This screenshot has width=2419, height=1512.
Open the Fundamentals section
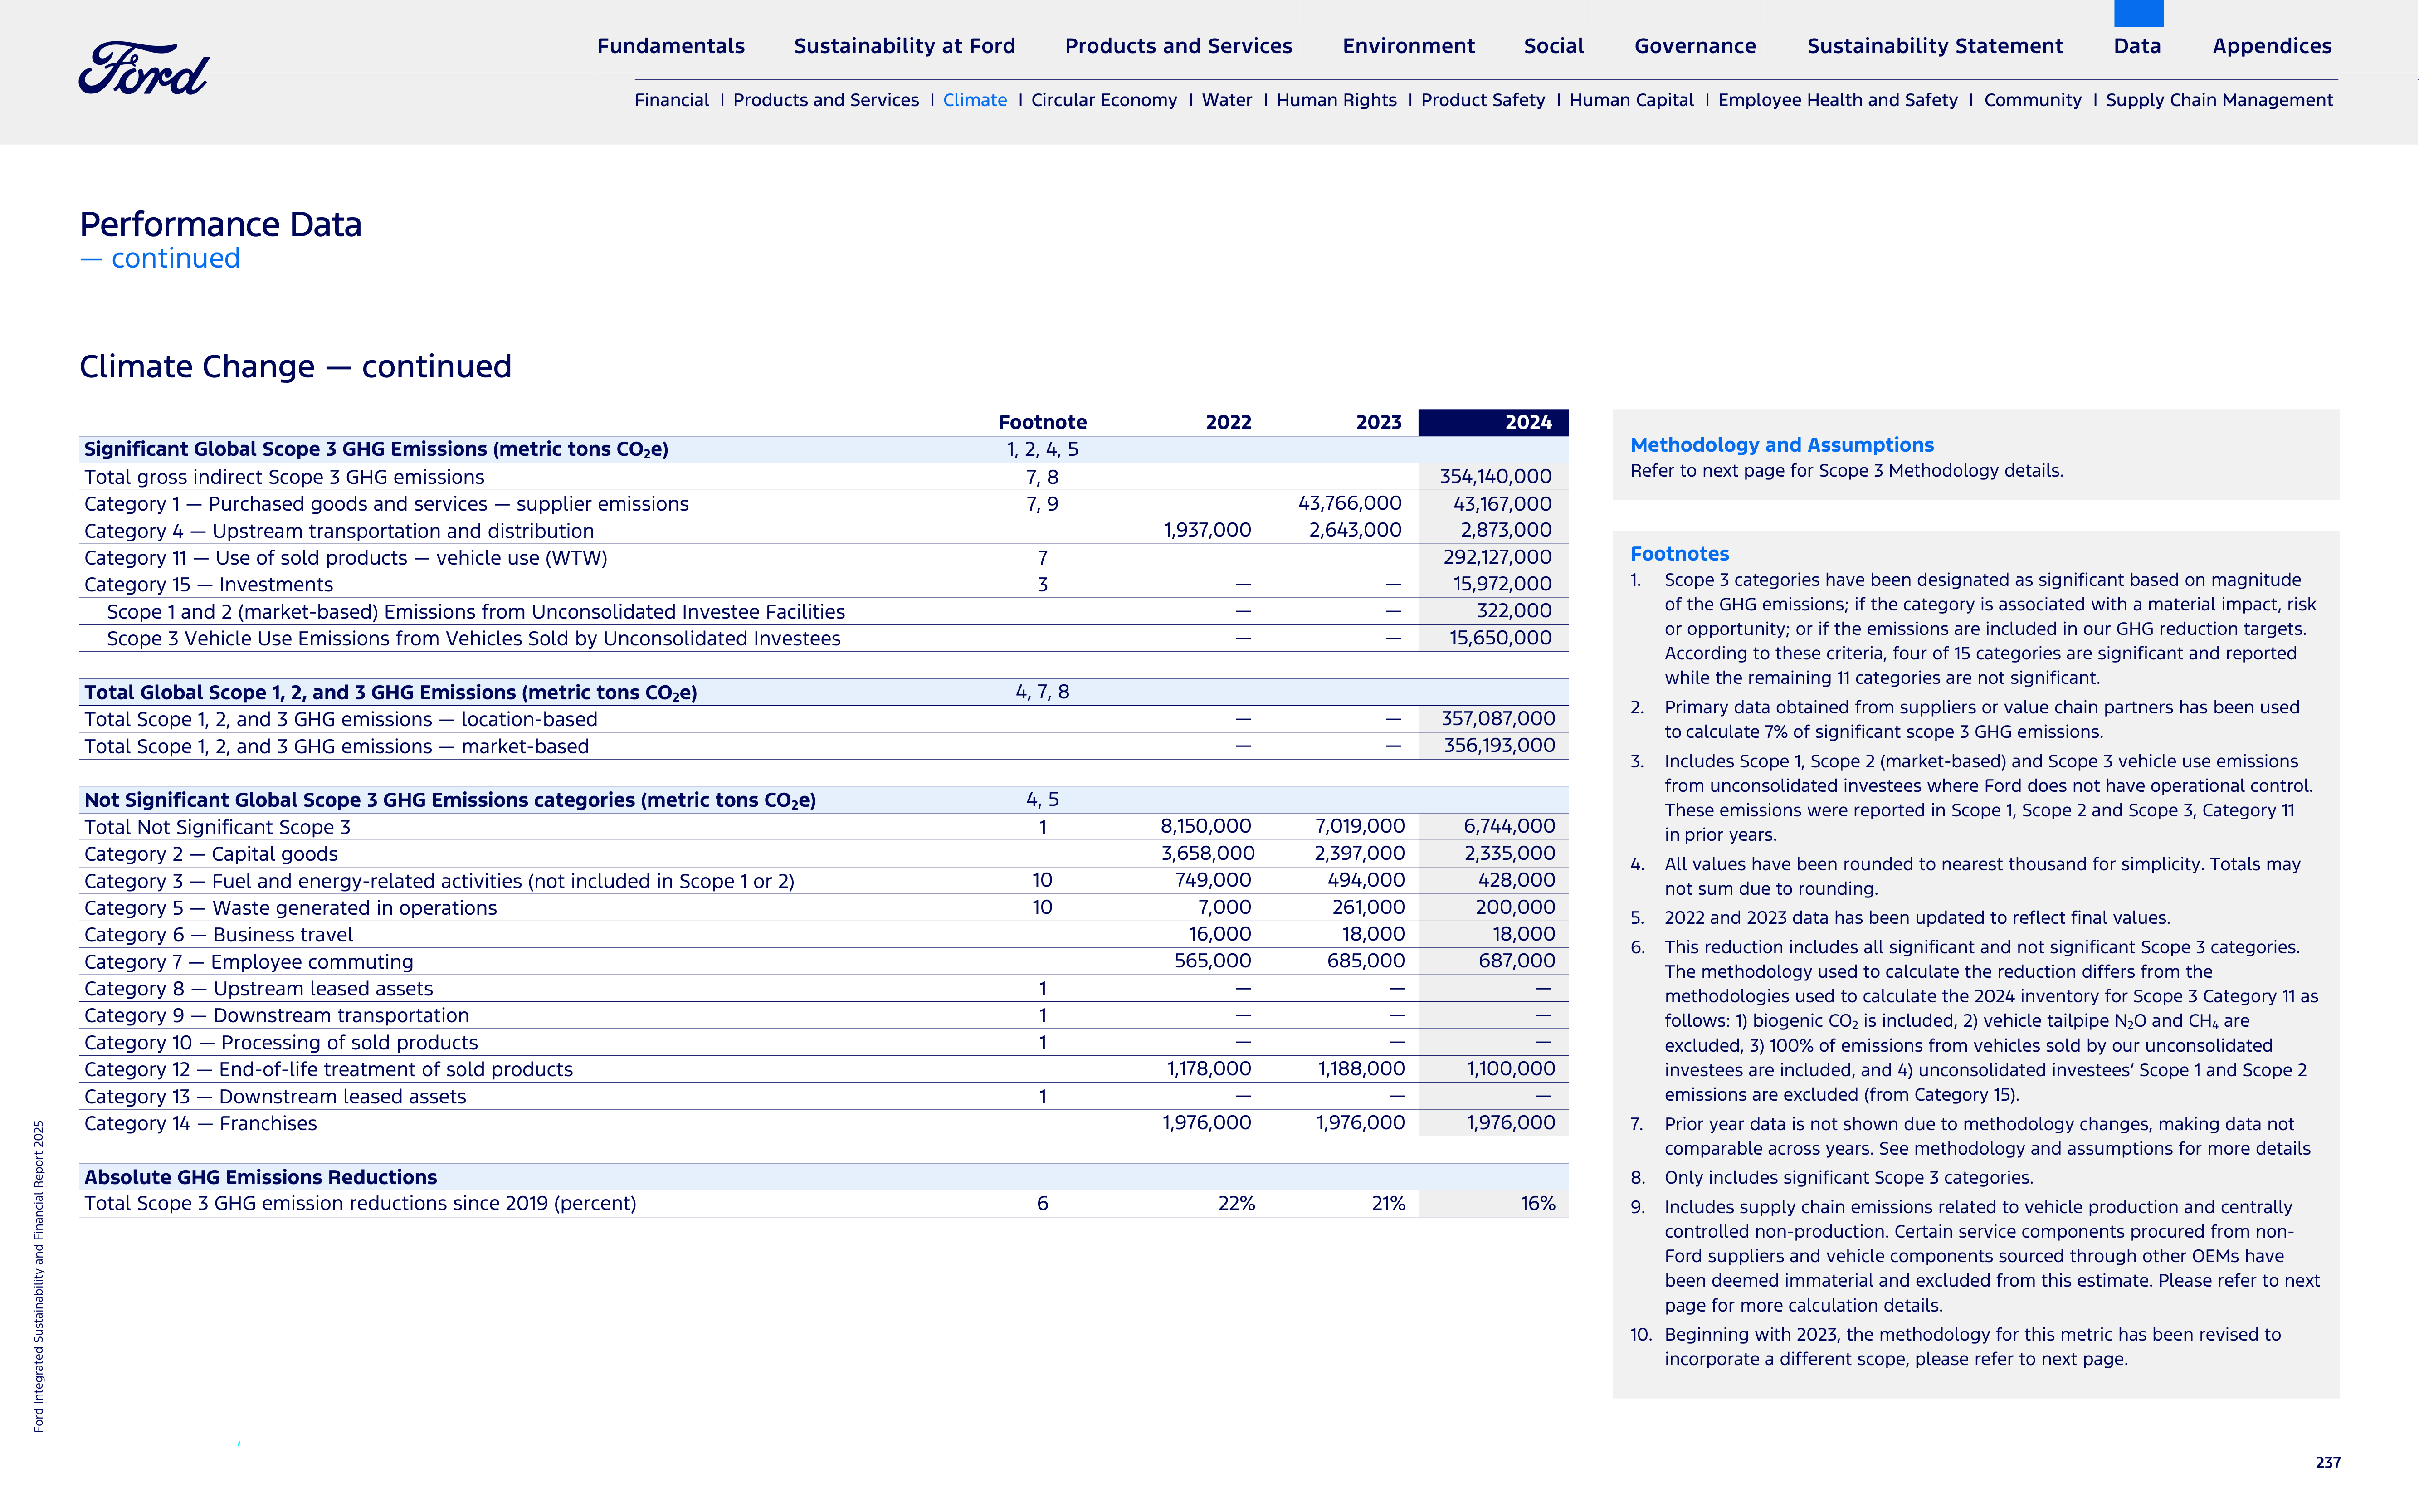click(x=671, y=46)
